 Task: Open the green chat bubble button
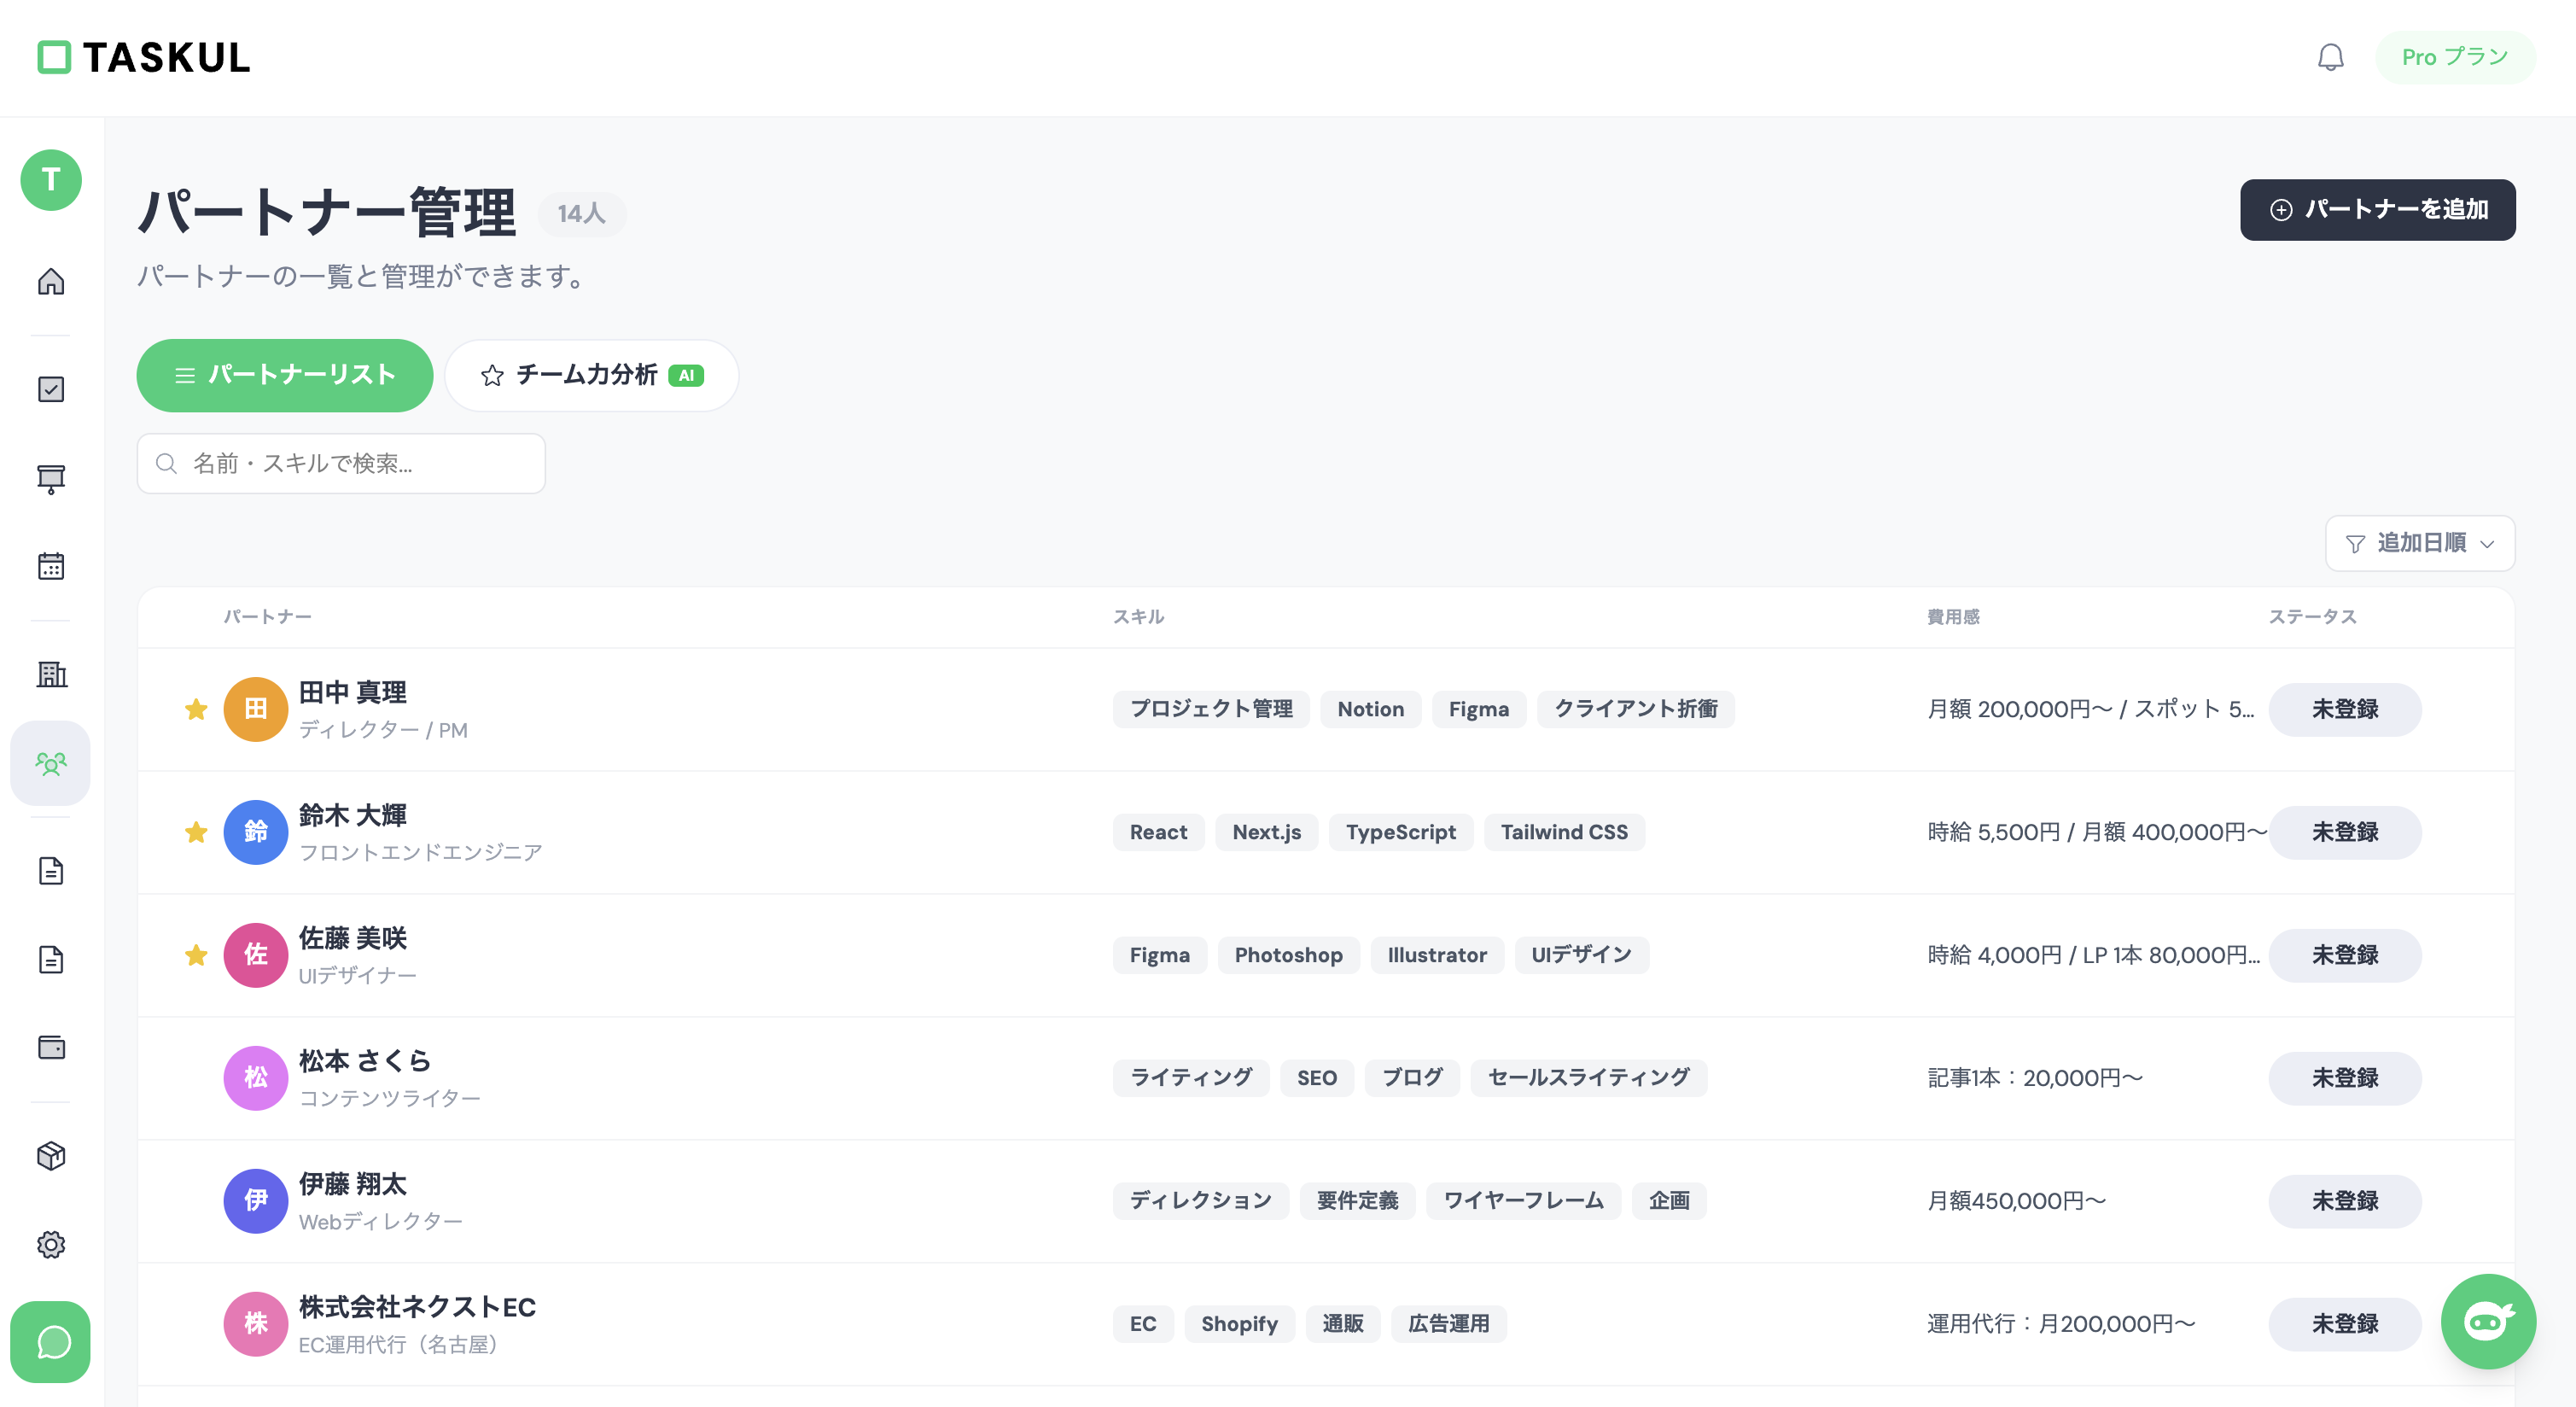coord(51,1342)
